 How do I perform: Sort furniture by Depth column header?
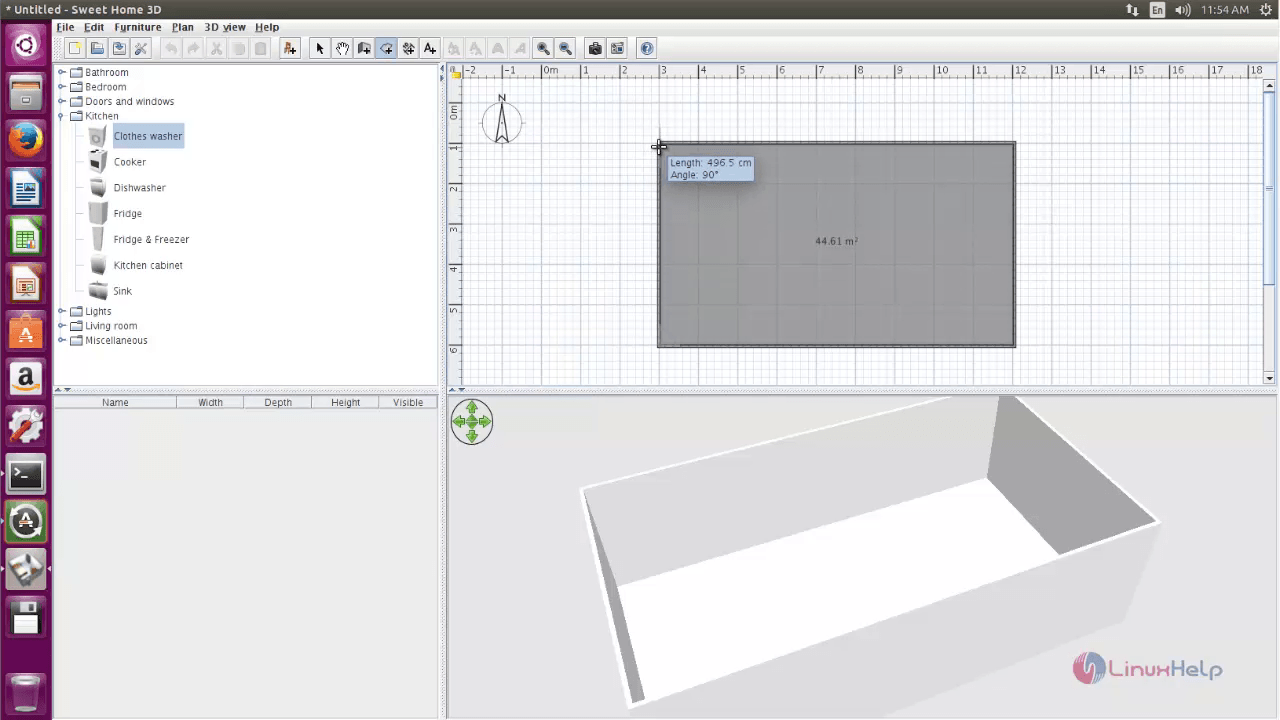(278, 402)
